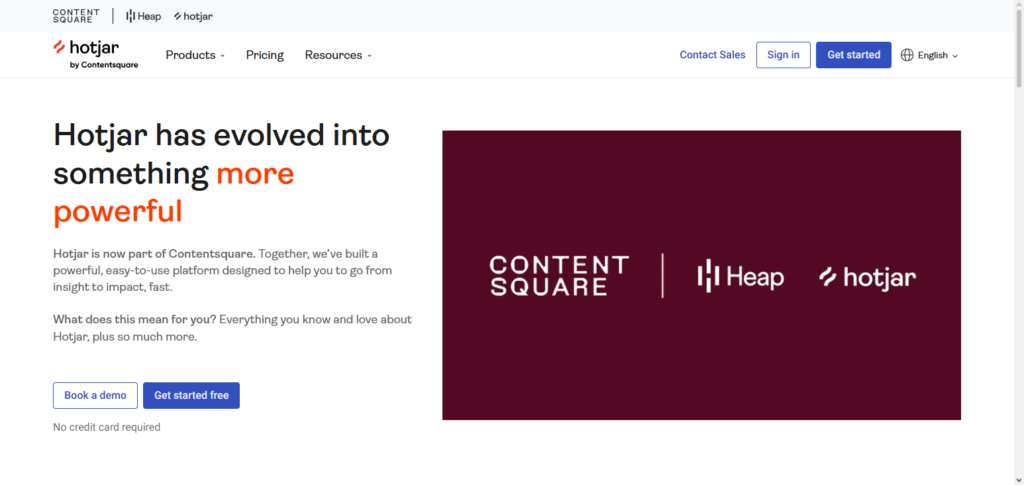Click the Get started button in header

(x=853, y=55)
